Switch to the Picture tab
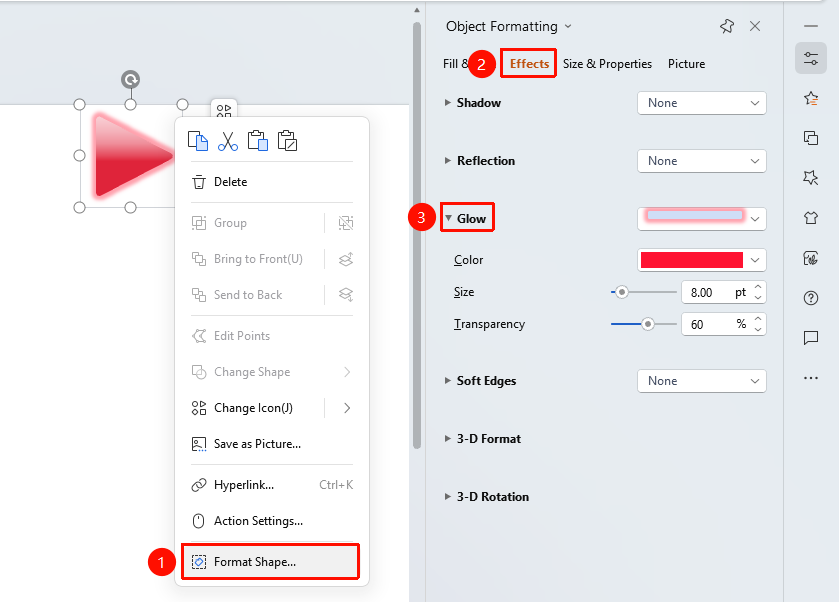The width and height of the screenshot is (839, 602). pos(687,64)
